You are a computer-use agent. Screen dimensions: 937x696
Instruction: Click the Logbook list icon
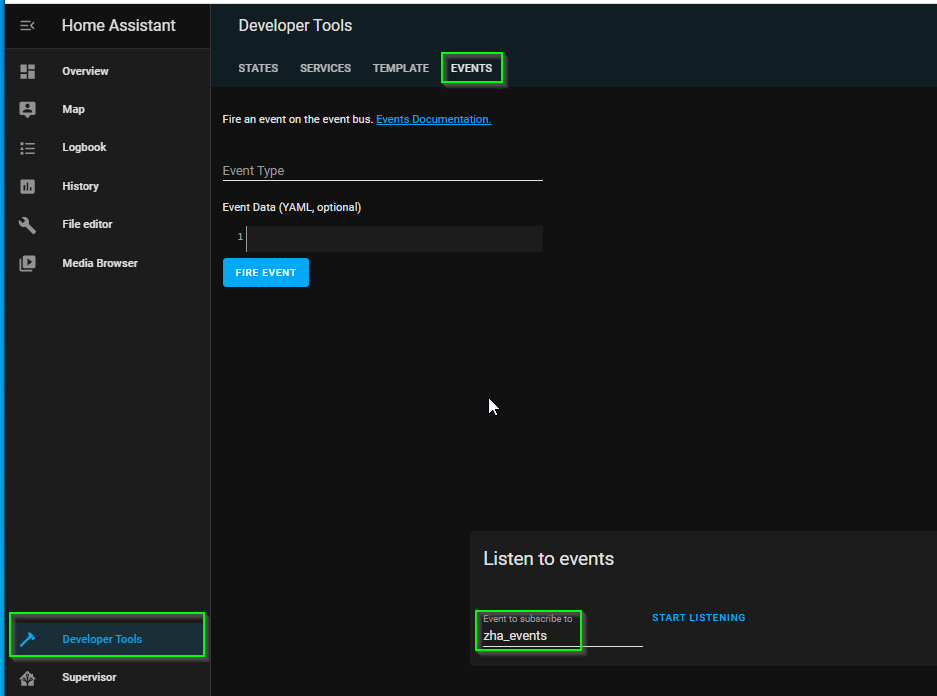(27, 148)
